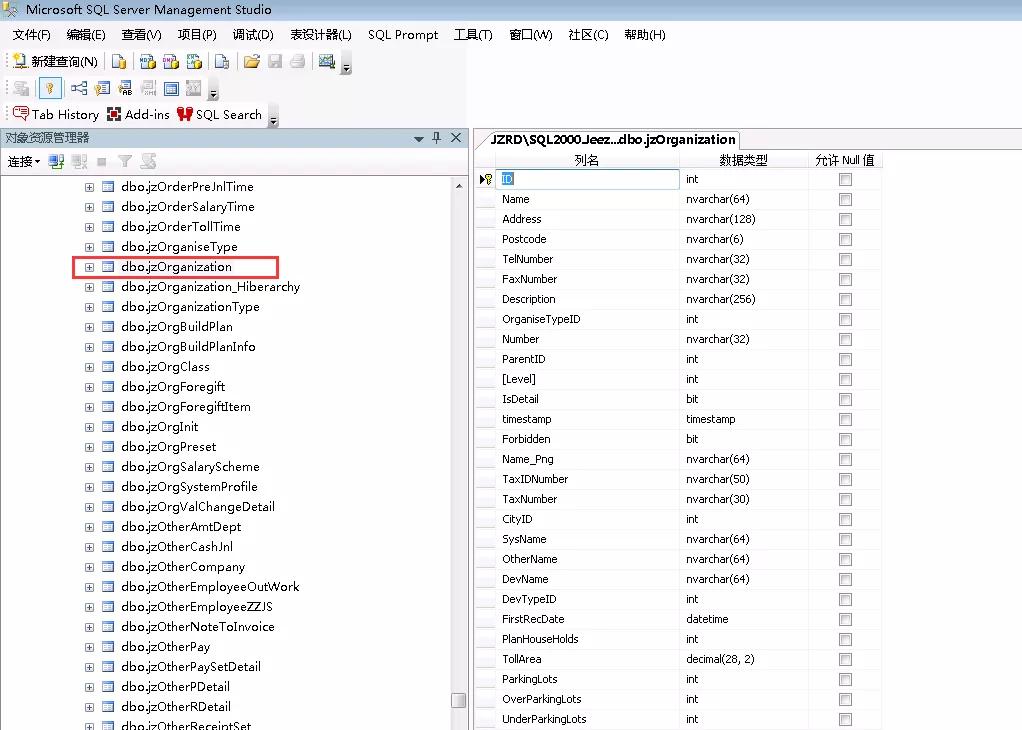Click the Manage Indexes and Keys icon
Image resolution: width=1022 pixels, height=730 pixels.
102,88
